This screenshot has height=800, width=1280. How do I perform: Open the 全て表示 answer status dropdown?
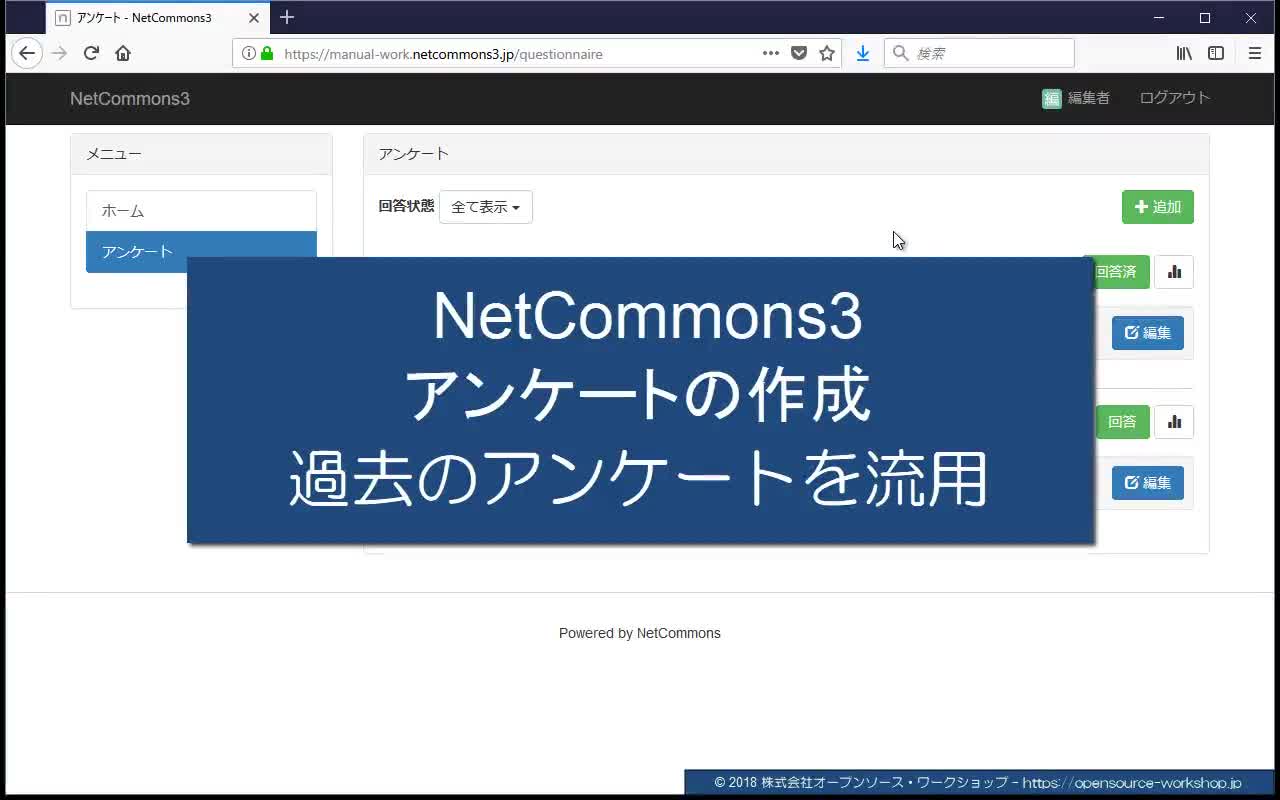[x=486, y=207]
